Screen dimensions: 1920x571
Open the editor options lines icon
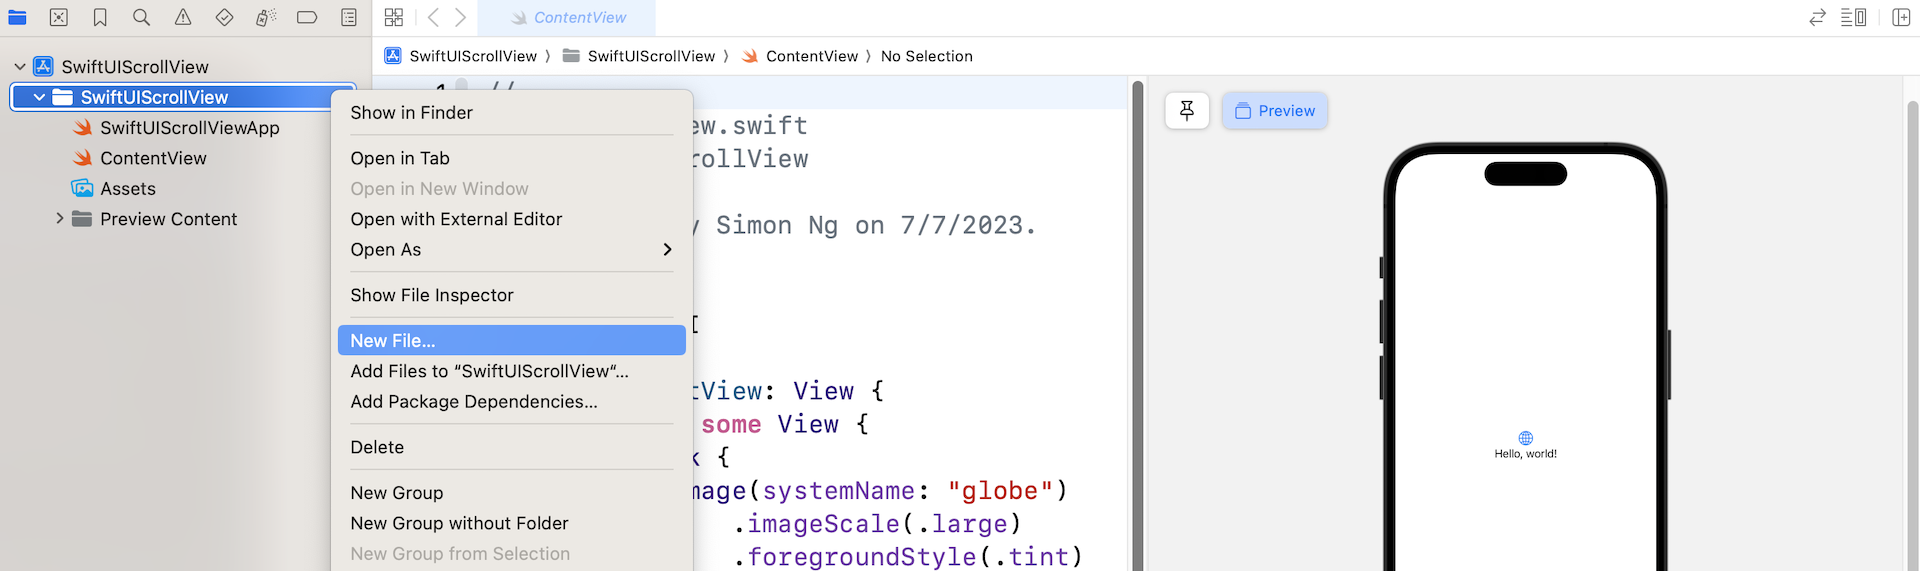pyautogui.click(x=1854, y=17)
